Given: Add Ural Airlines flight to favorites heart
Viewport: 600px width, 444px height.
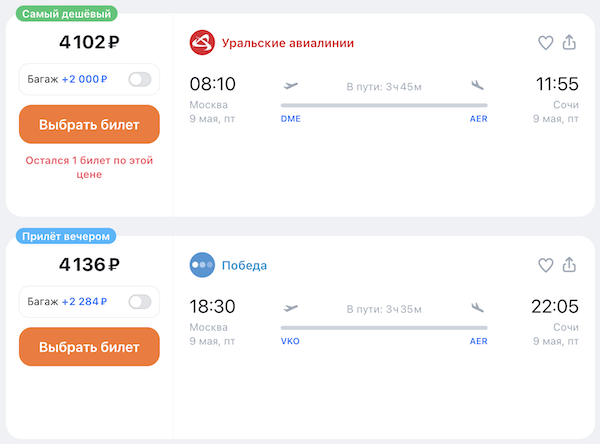Looking at the screenshot, I should (545, 43).
